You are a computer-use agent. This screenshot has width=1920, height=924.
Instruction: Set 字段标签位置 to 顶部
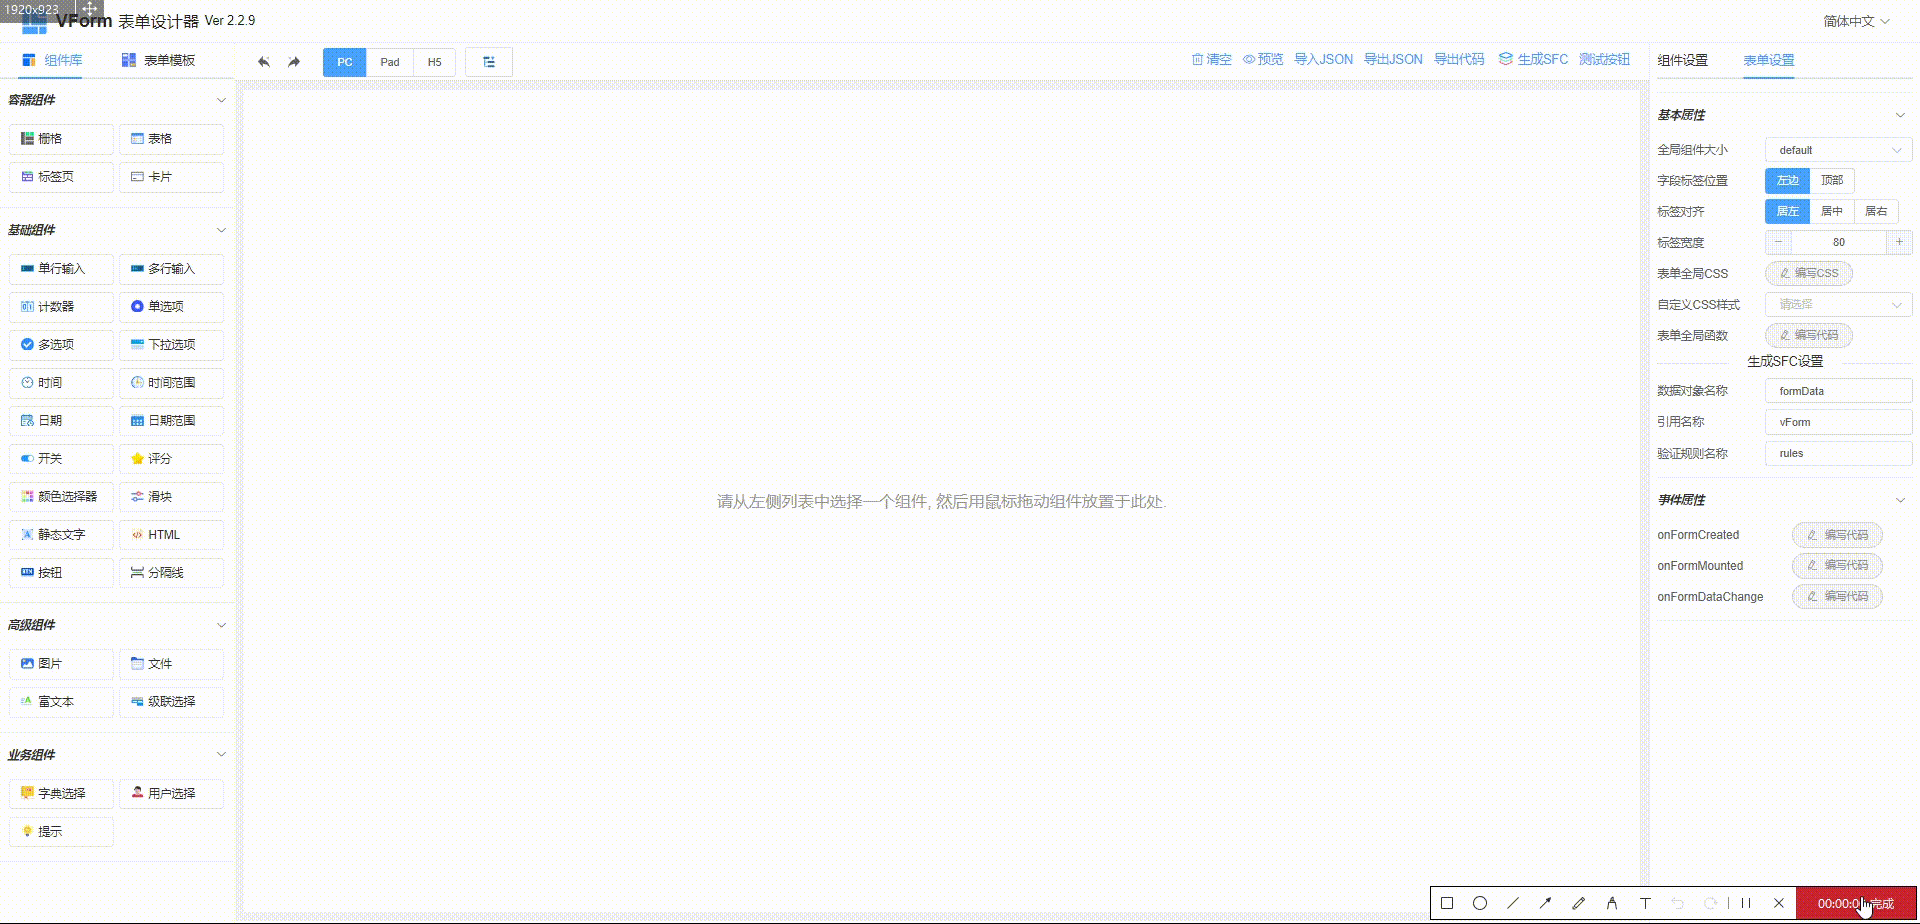[x=1831, y=181]
